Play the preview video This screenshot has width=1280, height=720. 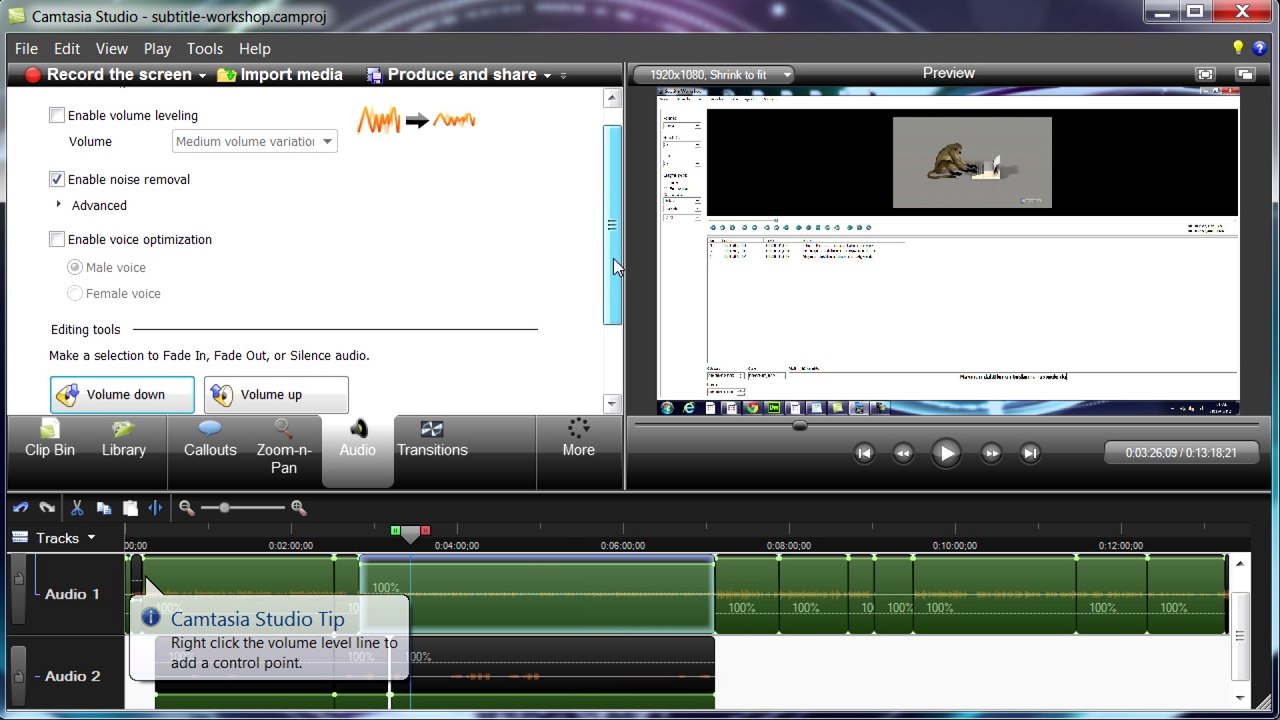pos(945,453)
